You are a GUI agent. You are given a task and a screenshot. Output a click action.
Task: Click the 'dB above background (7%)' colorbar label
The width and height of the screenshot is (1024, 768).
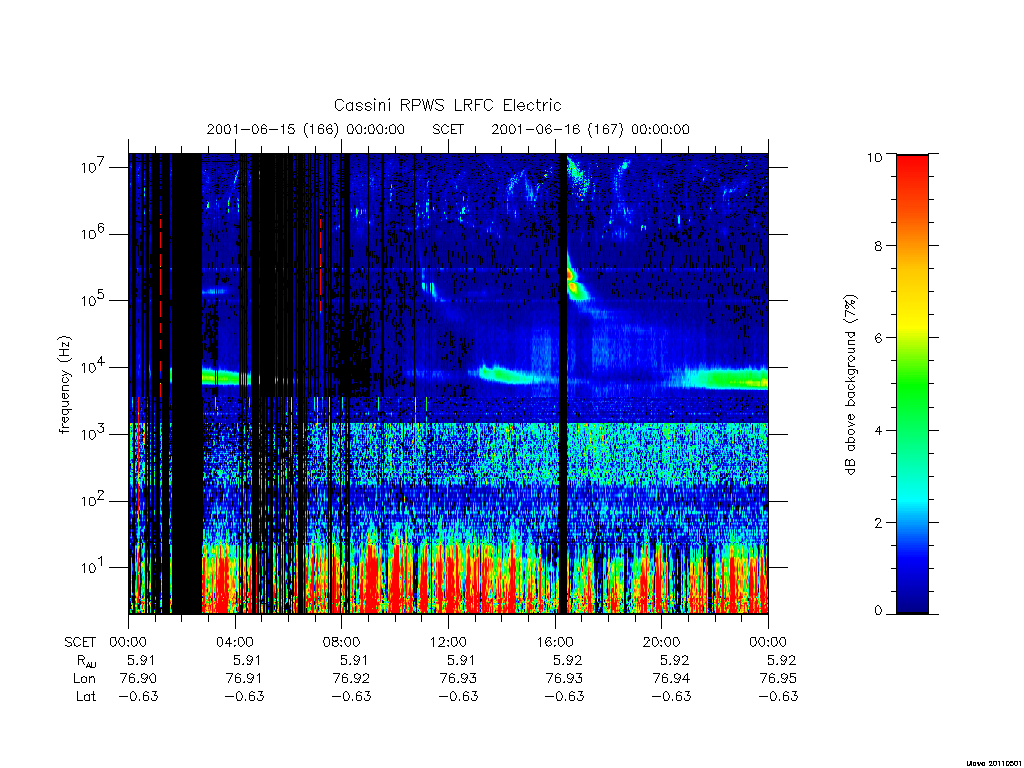coord(850,385)
